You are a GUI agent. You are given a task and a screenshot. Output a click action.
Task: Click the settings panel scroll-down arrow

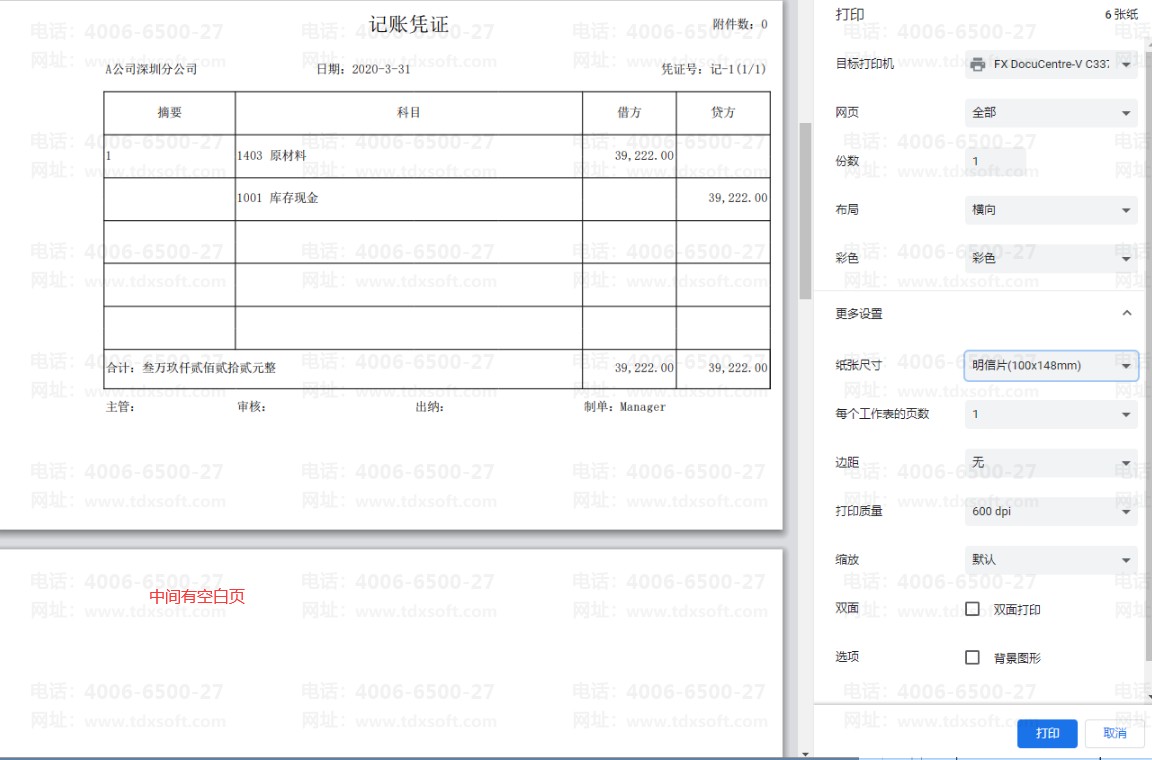click(x=1146, y=696)
